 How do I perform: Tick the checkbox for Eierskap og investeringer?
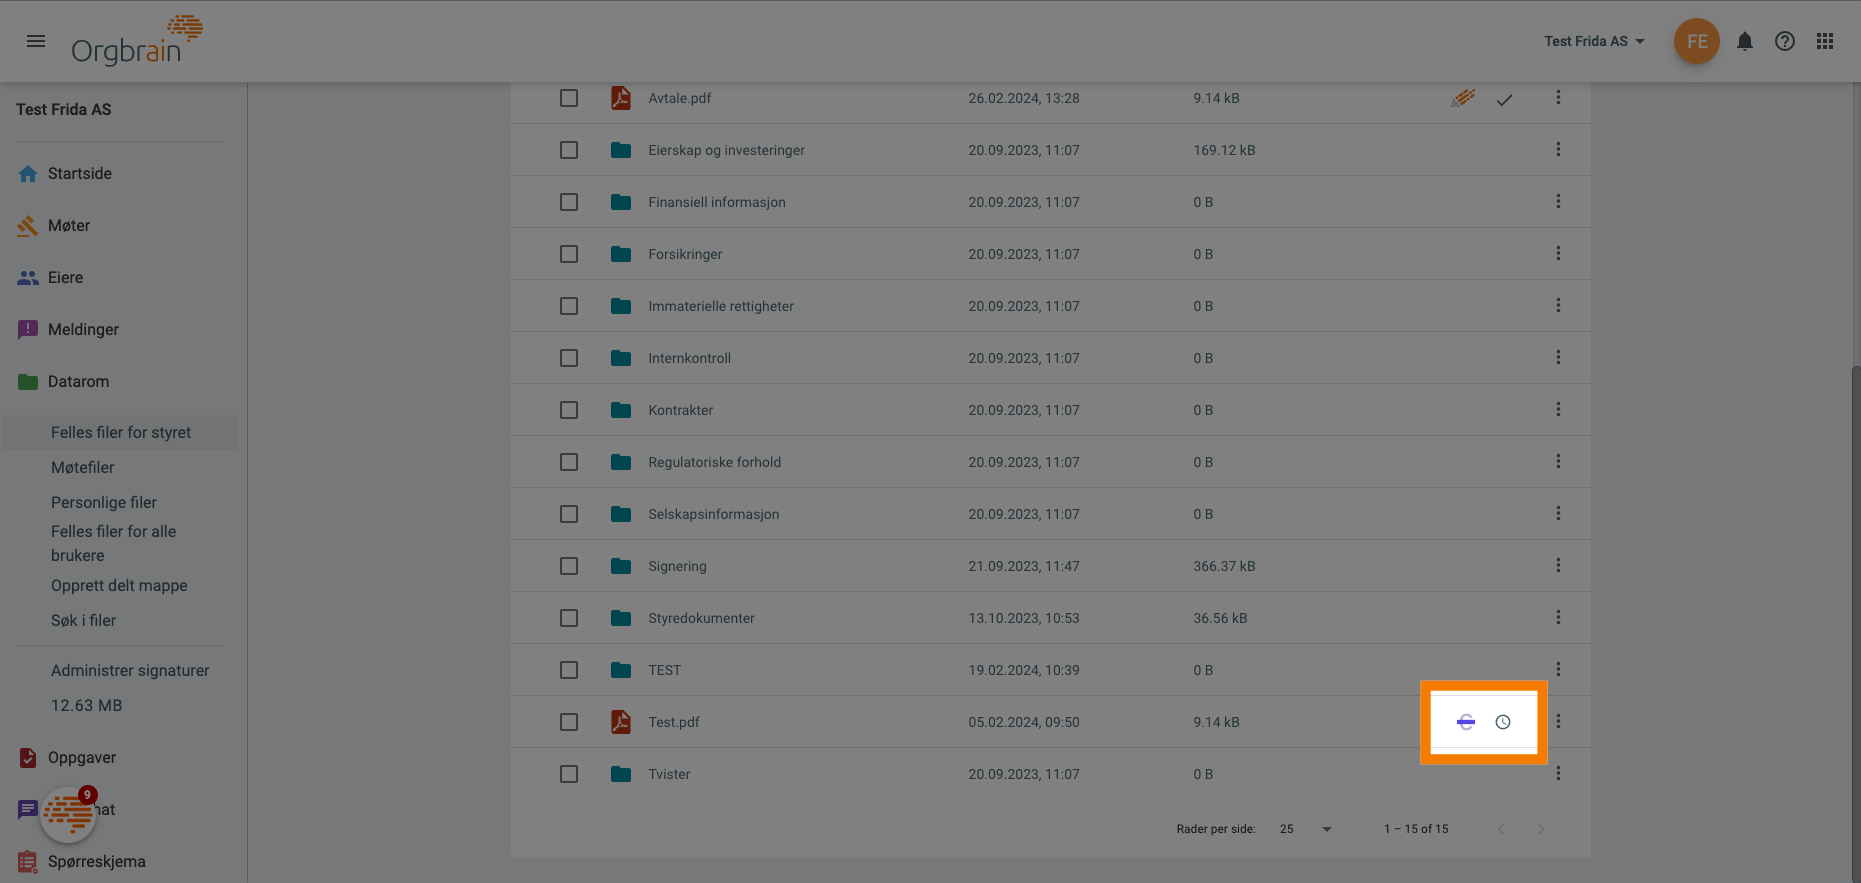[x=569, y=150]
